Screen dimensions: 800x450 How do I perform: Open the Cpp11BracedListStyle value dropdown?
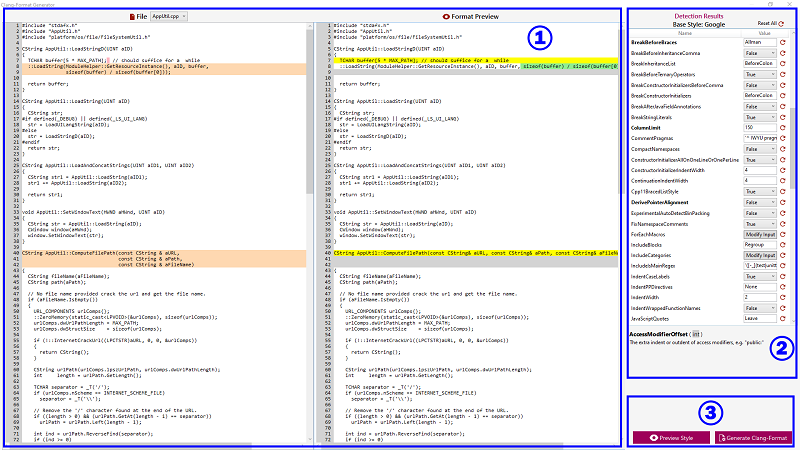click(760, 191)
